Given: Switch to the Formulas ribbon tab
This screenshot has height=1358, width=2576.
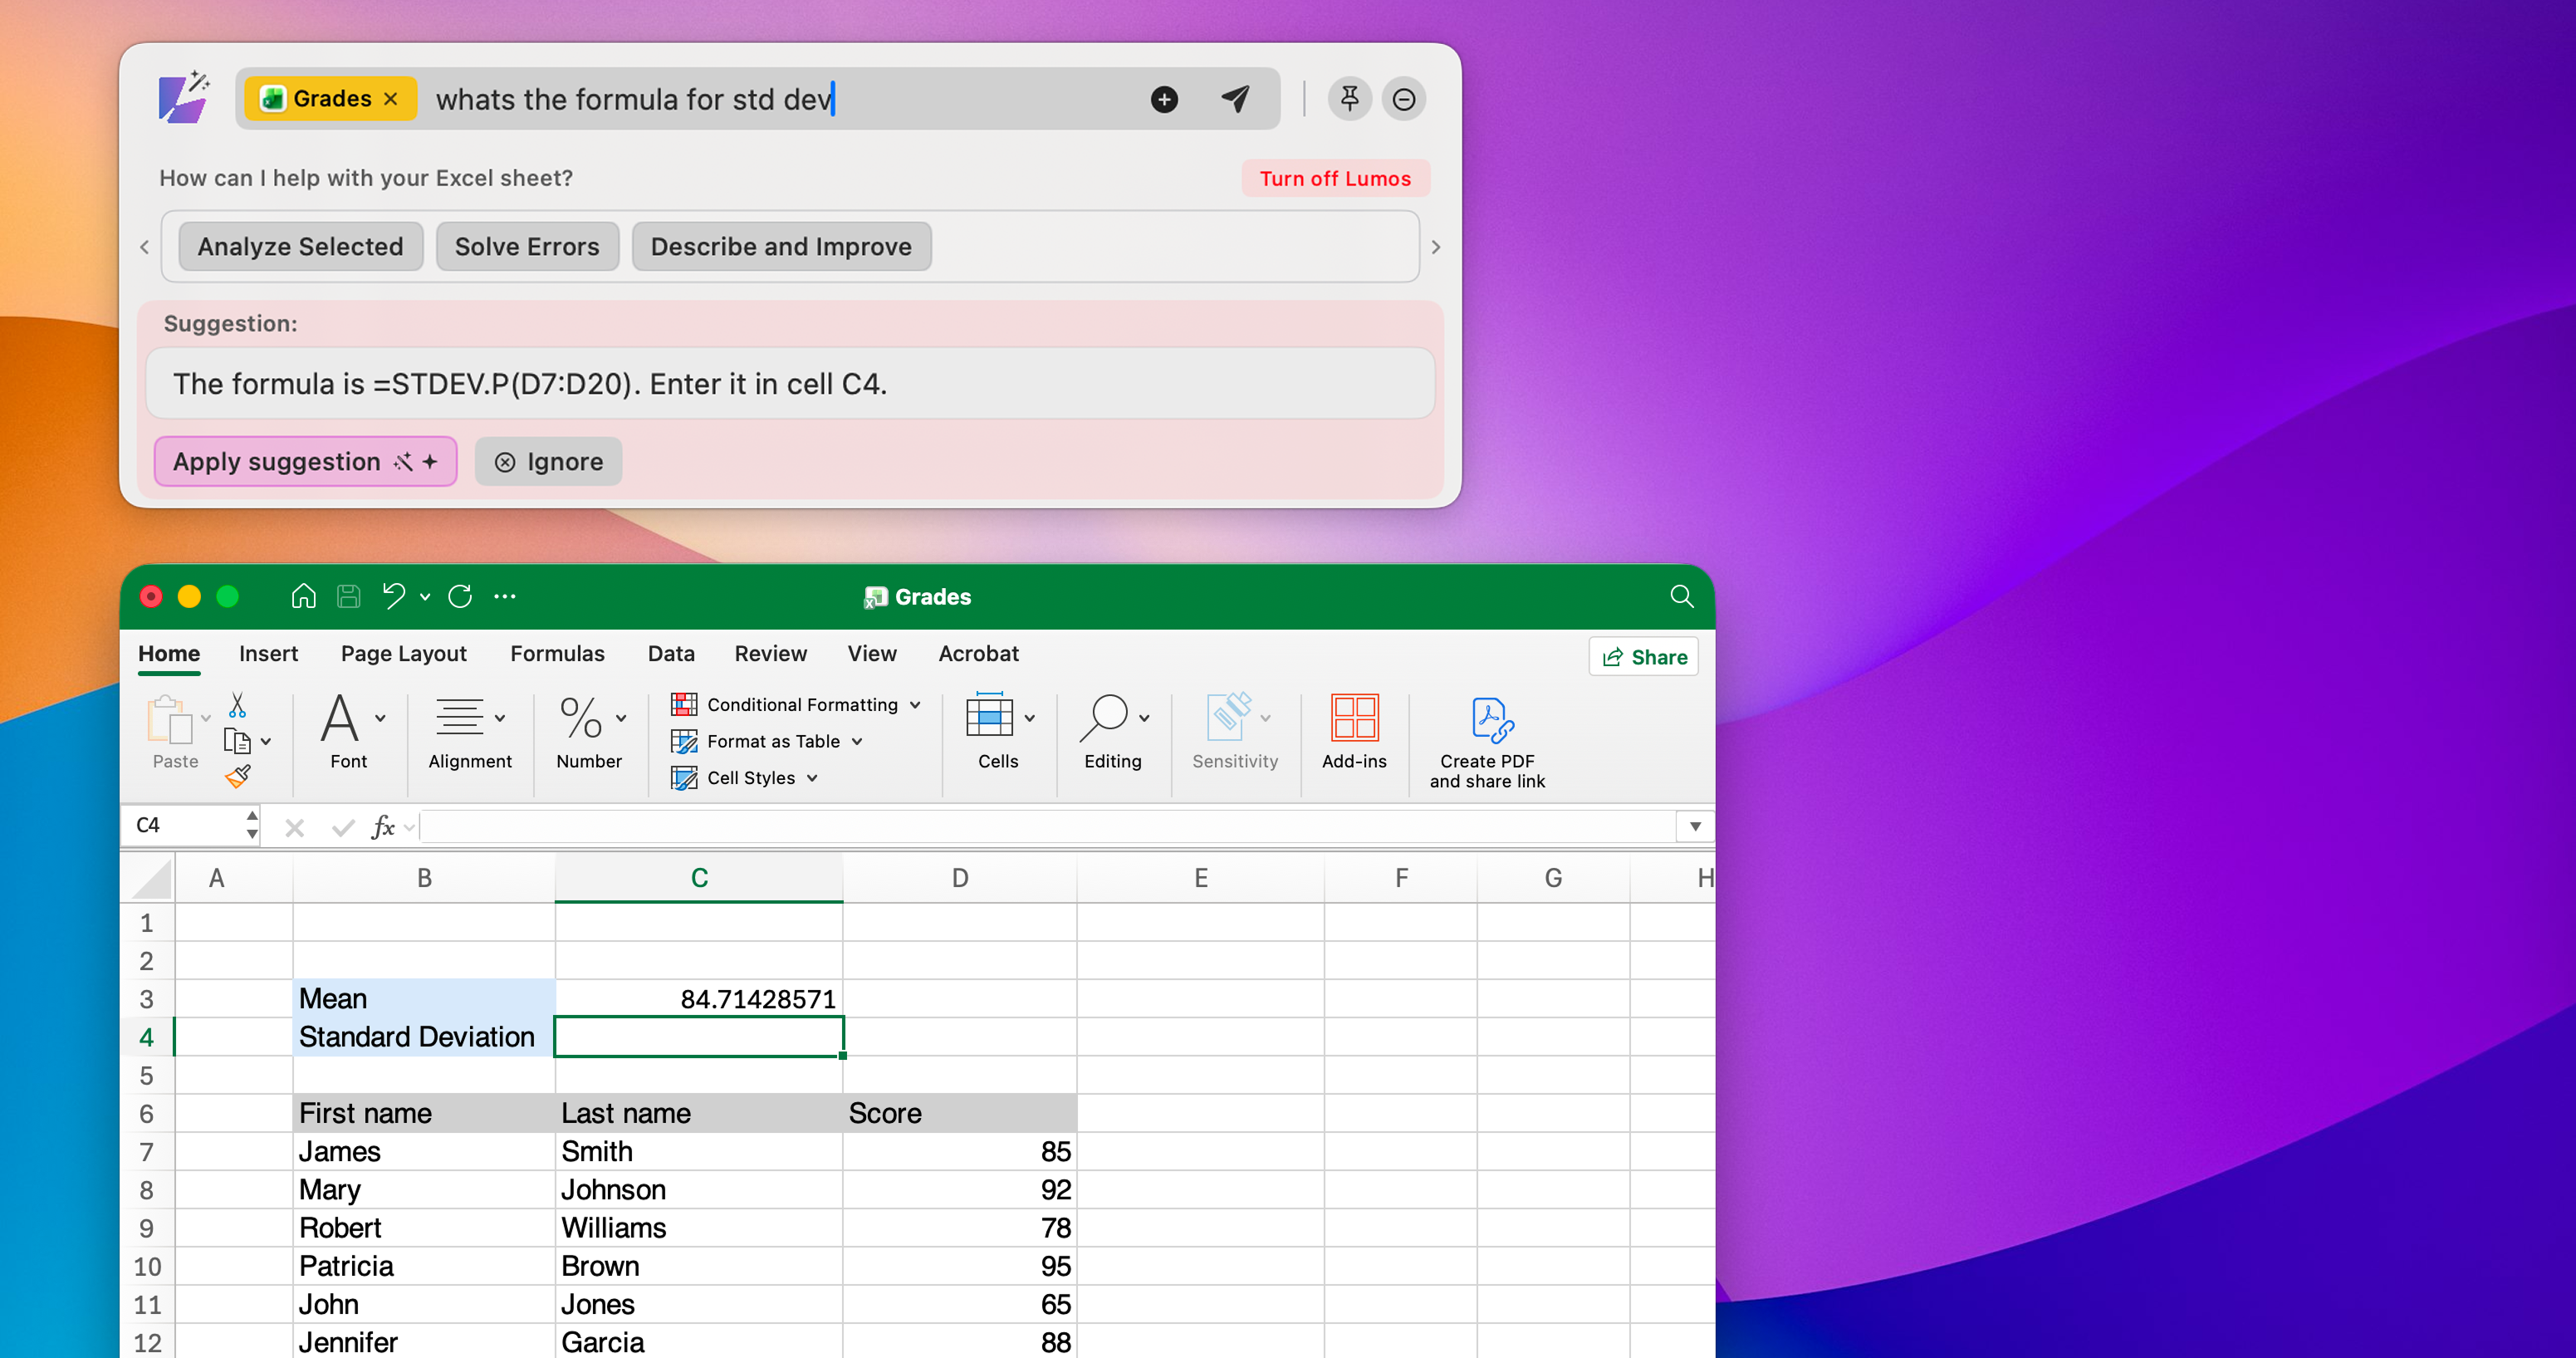Looking at the screenshot, I should click(557, 653).
